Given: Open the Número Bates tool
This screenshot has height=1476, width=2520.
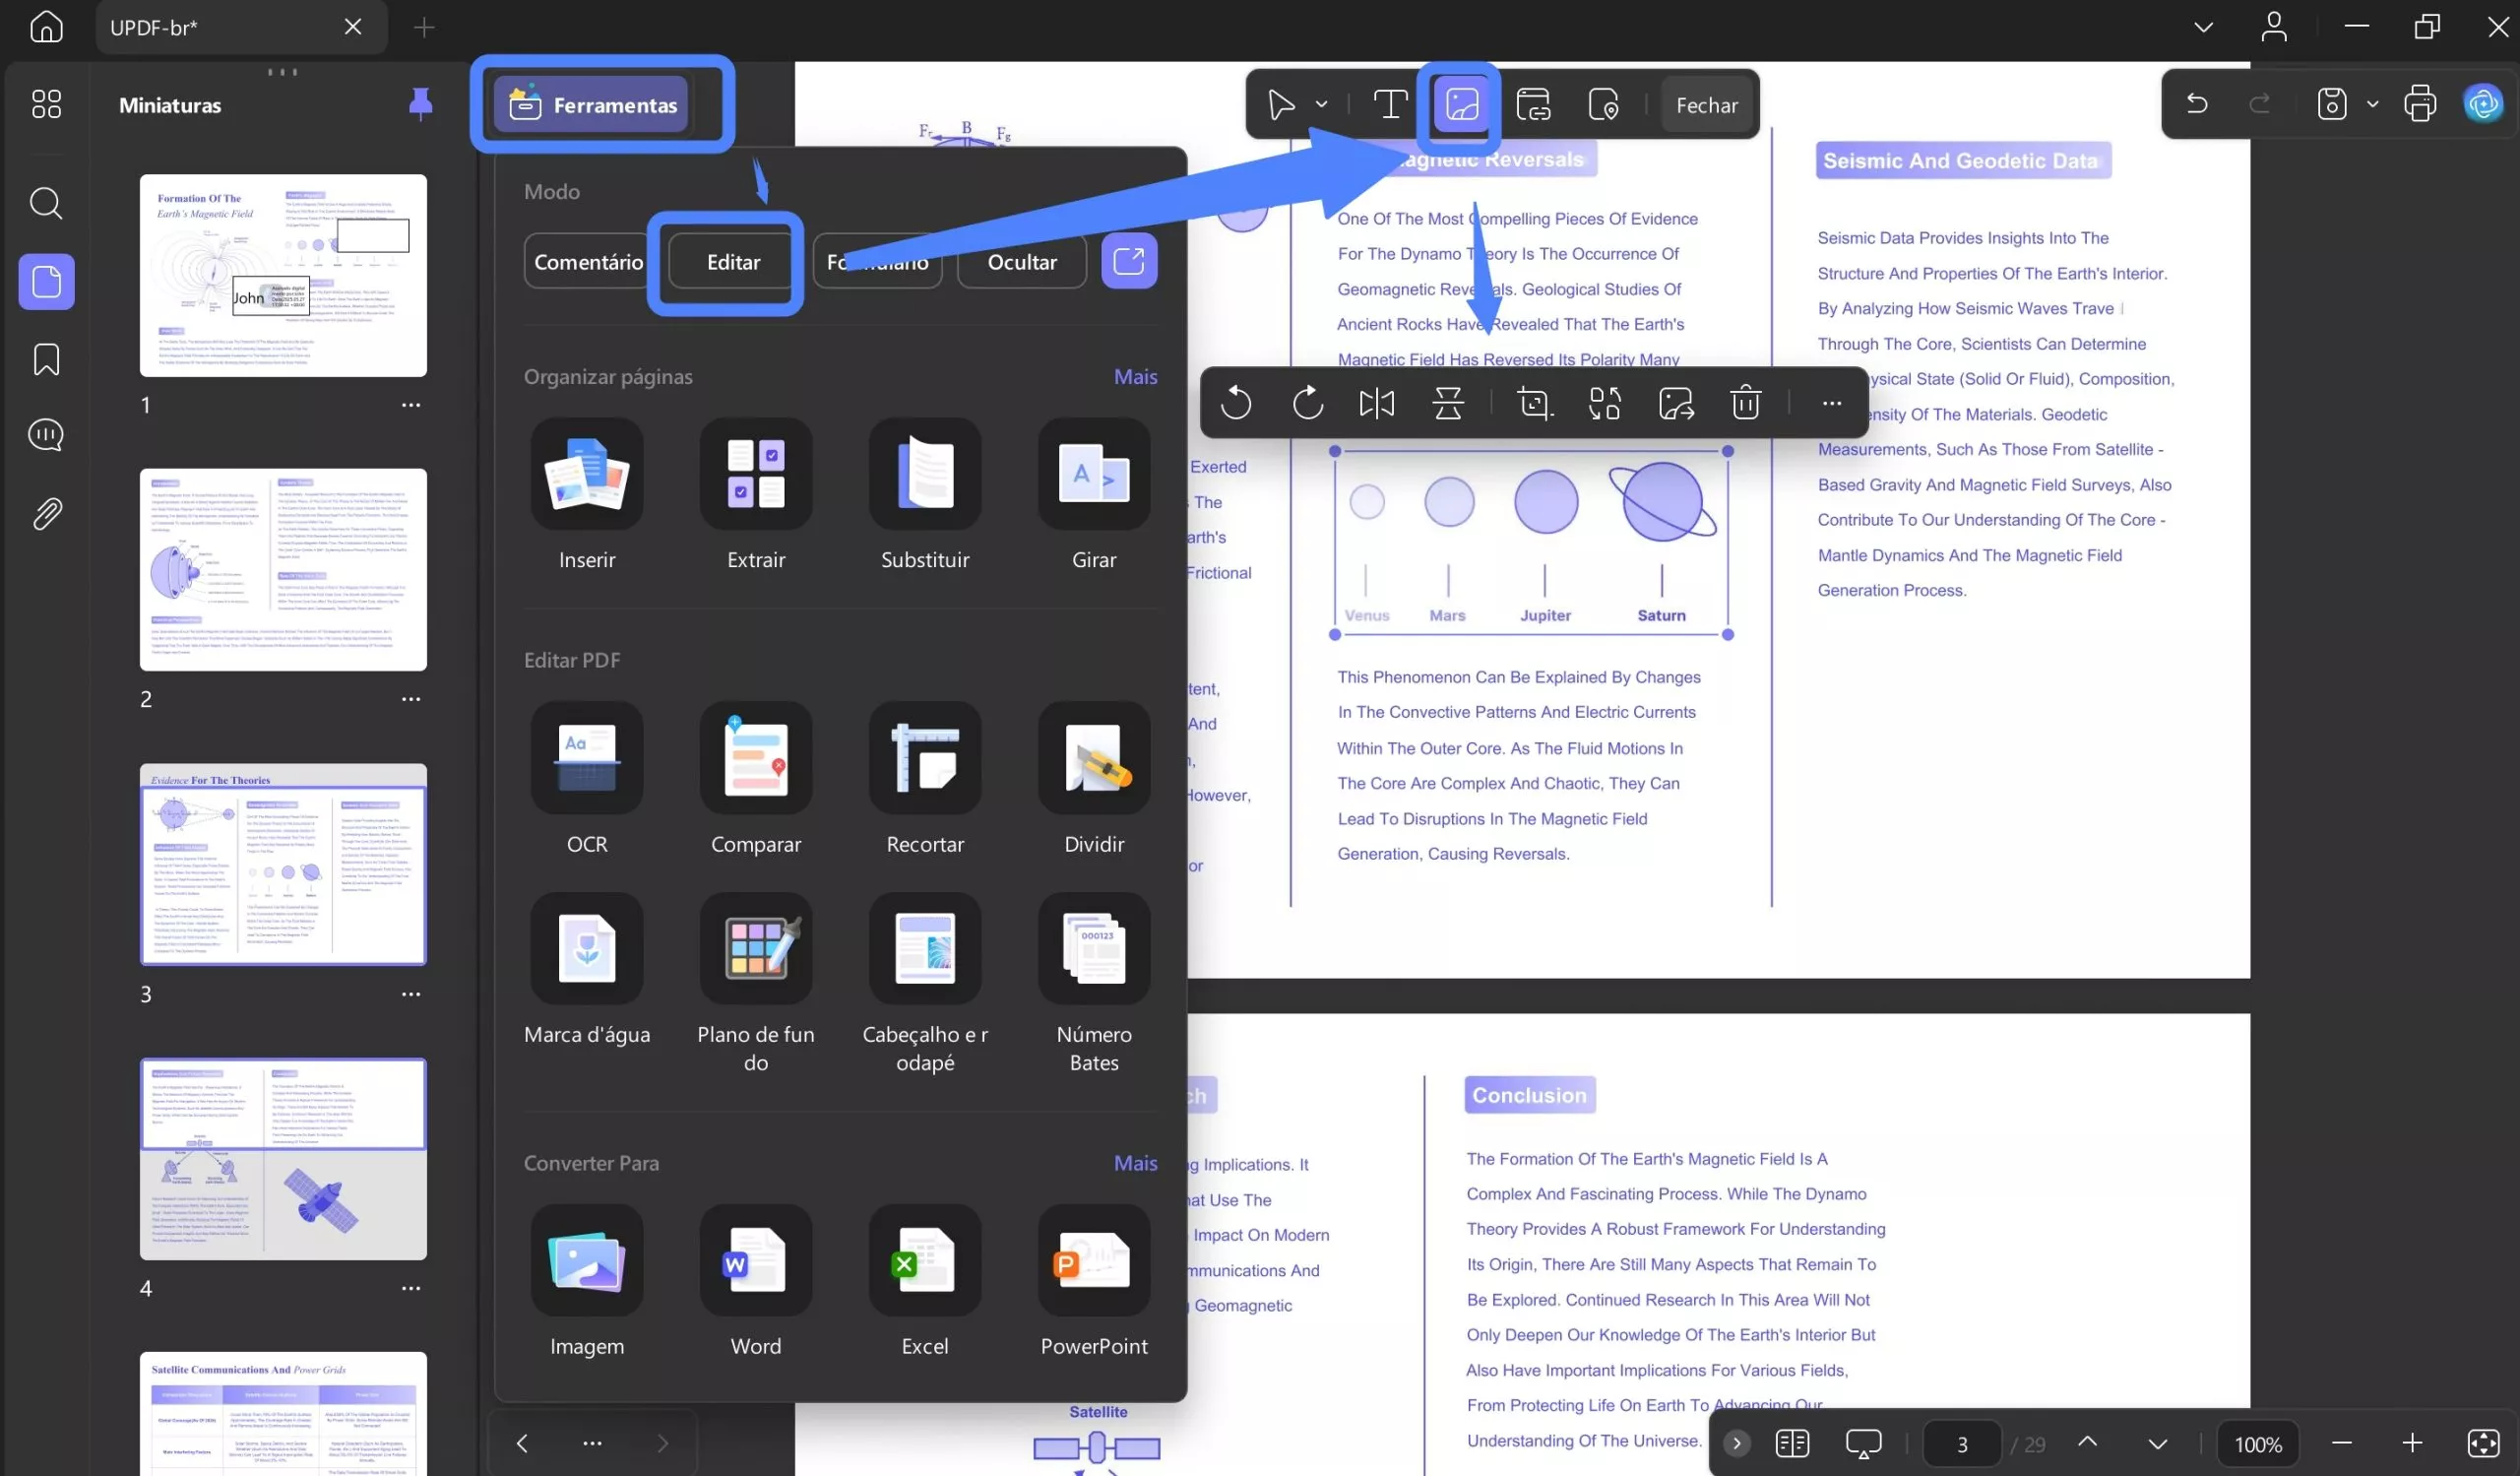Looking at the screenshot, I should coord(1093,948).
